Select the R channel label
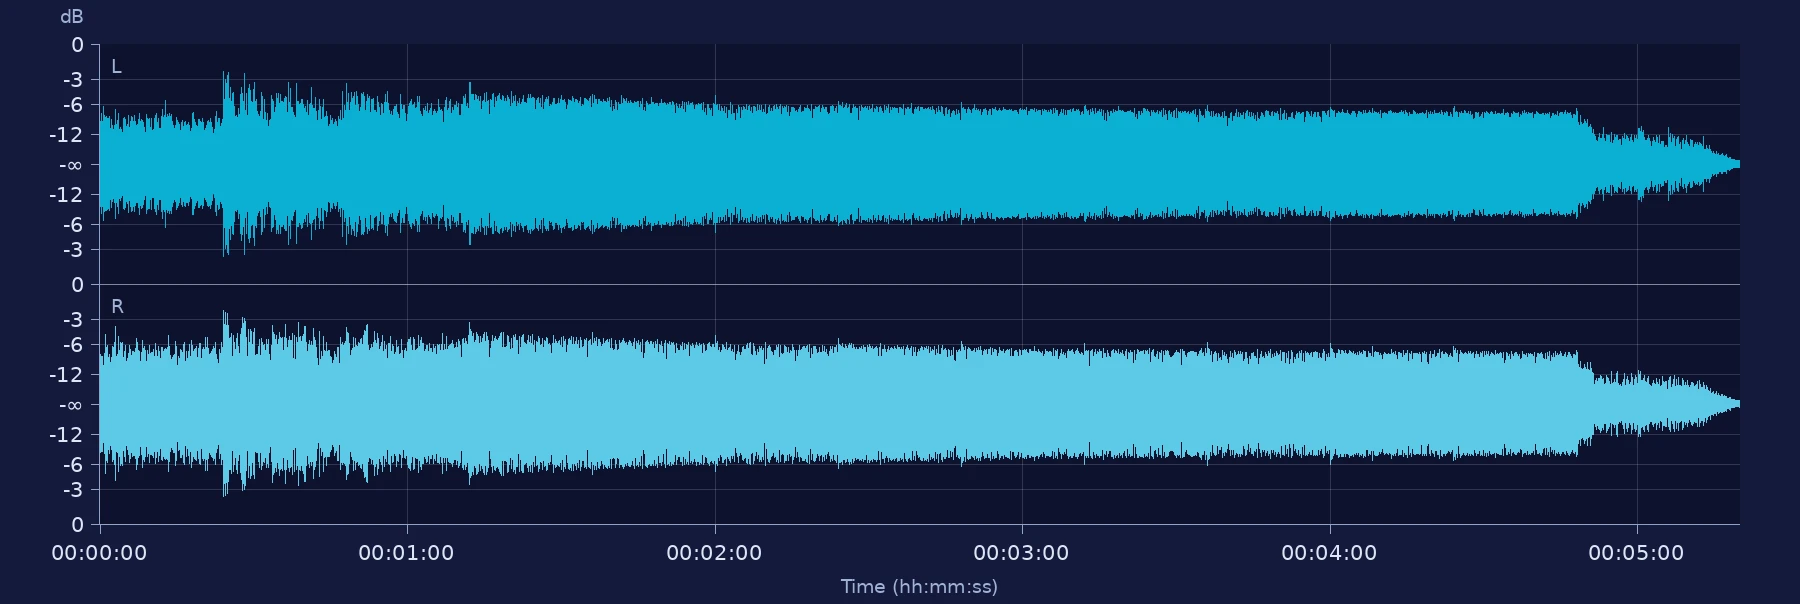Viewport: 1800px width, 604px height. coord(117,307)
